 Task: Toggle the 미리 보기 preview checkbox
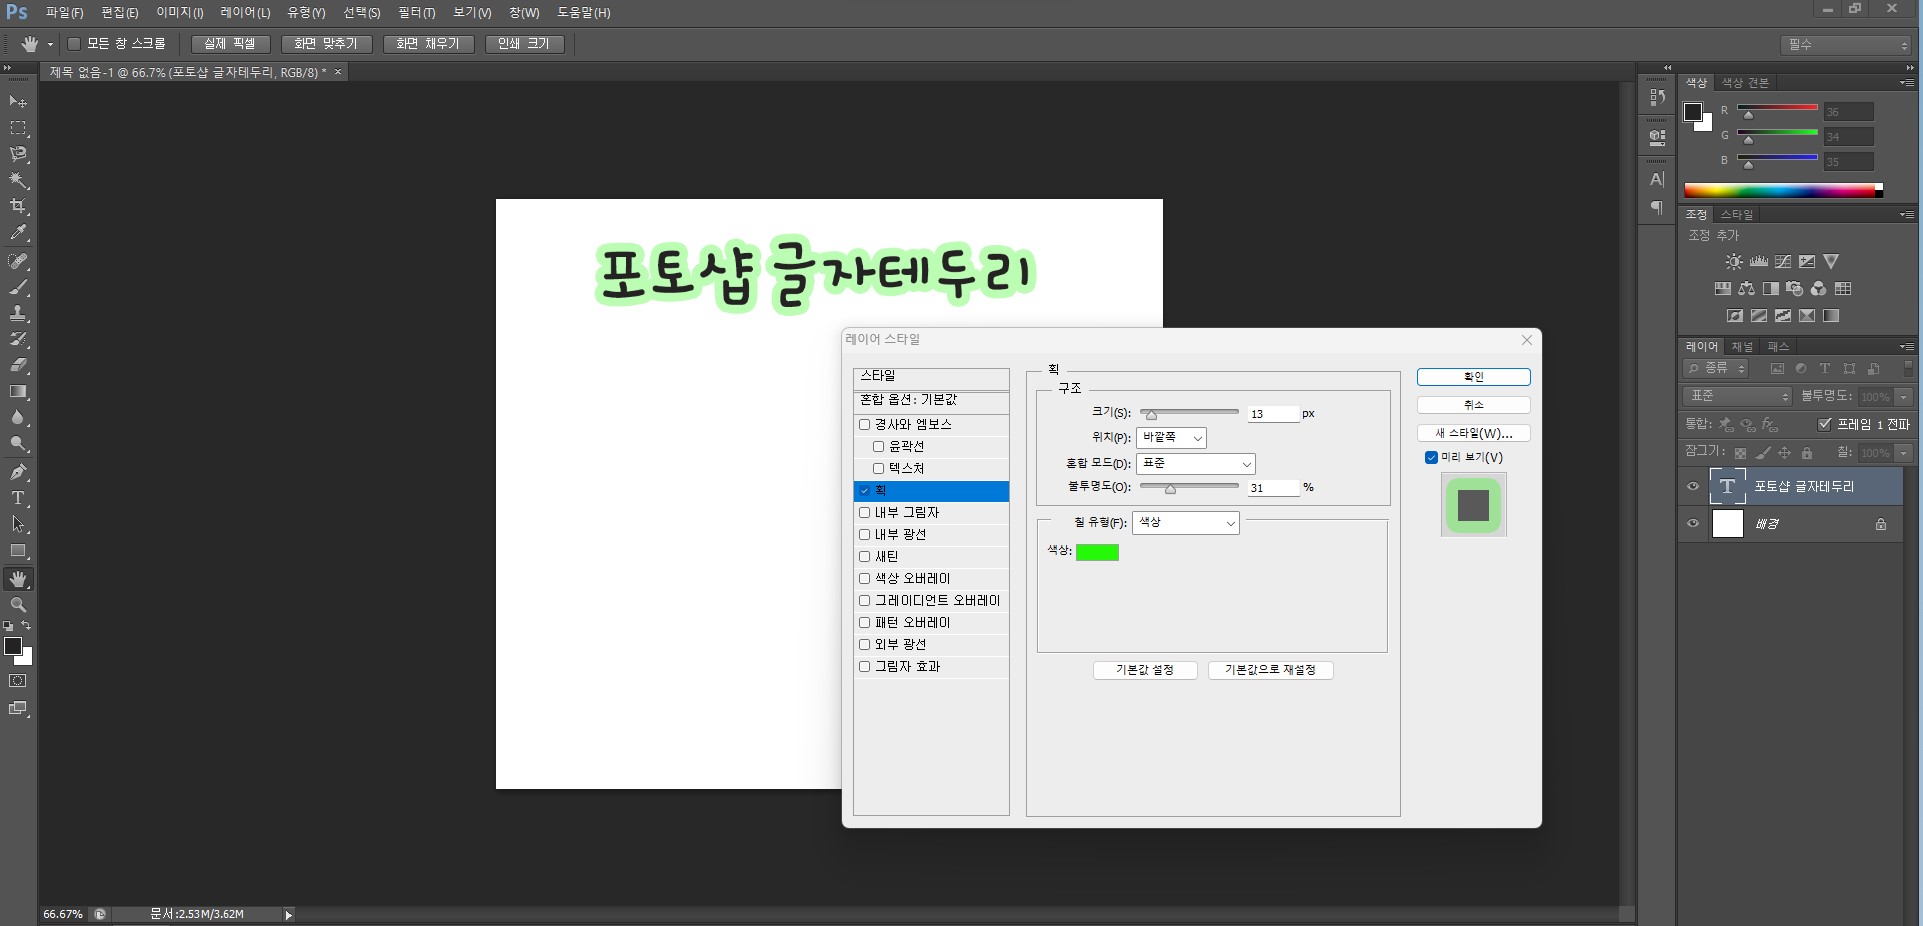tap(1431, 458)
